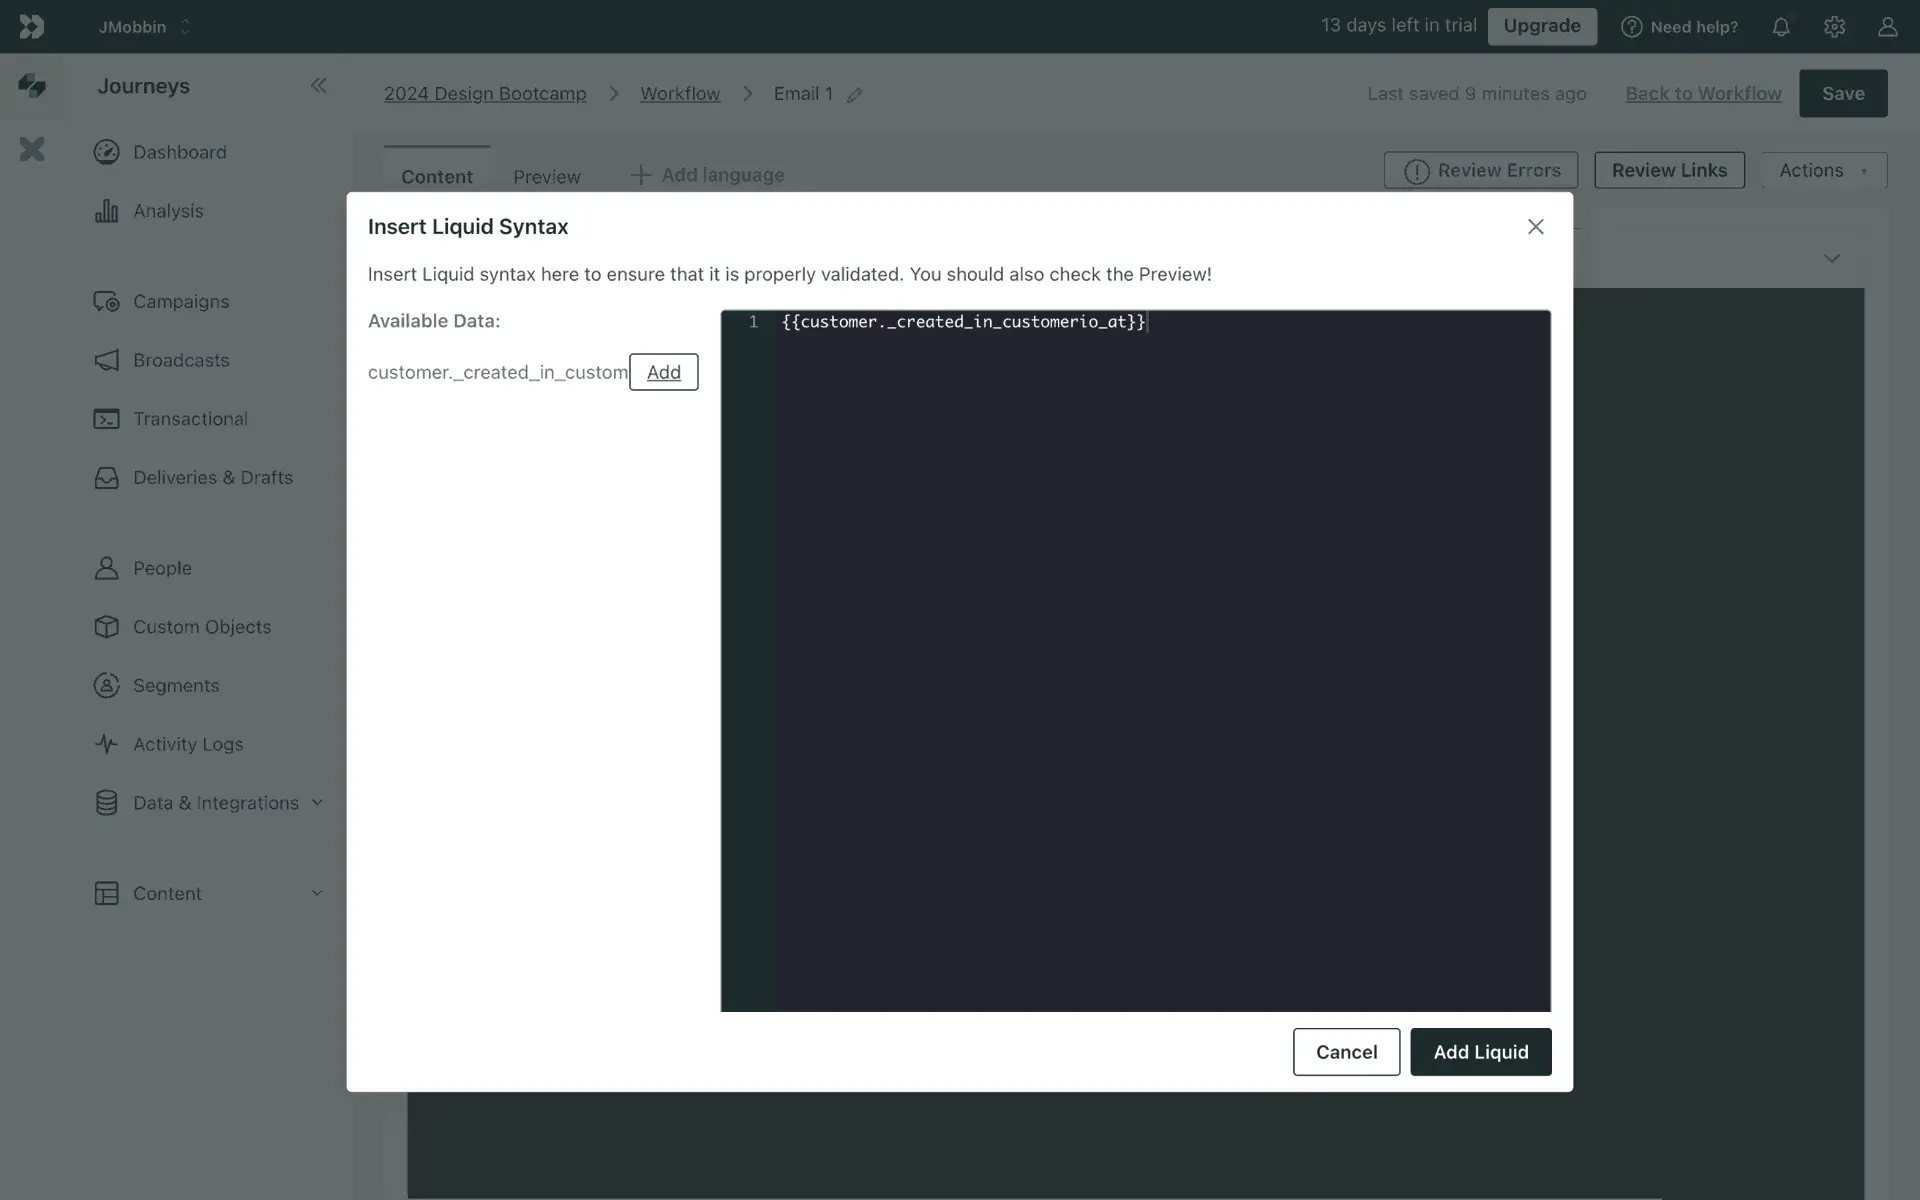The image size is (1920, 1200).
Task: Expand the Data & Integrations section
Action: (x=316, y=803)
